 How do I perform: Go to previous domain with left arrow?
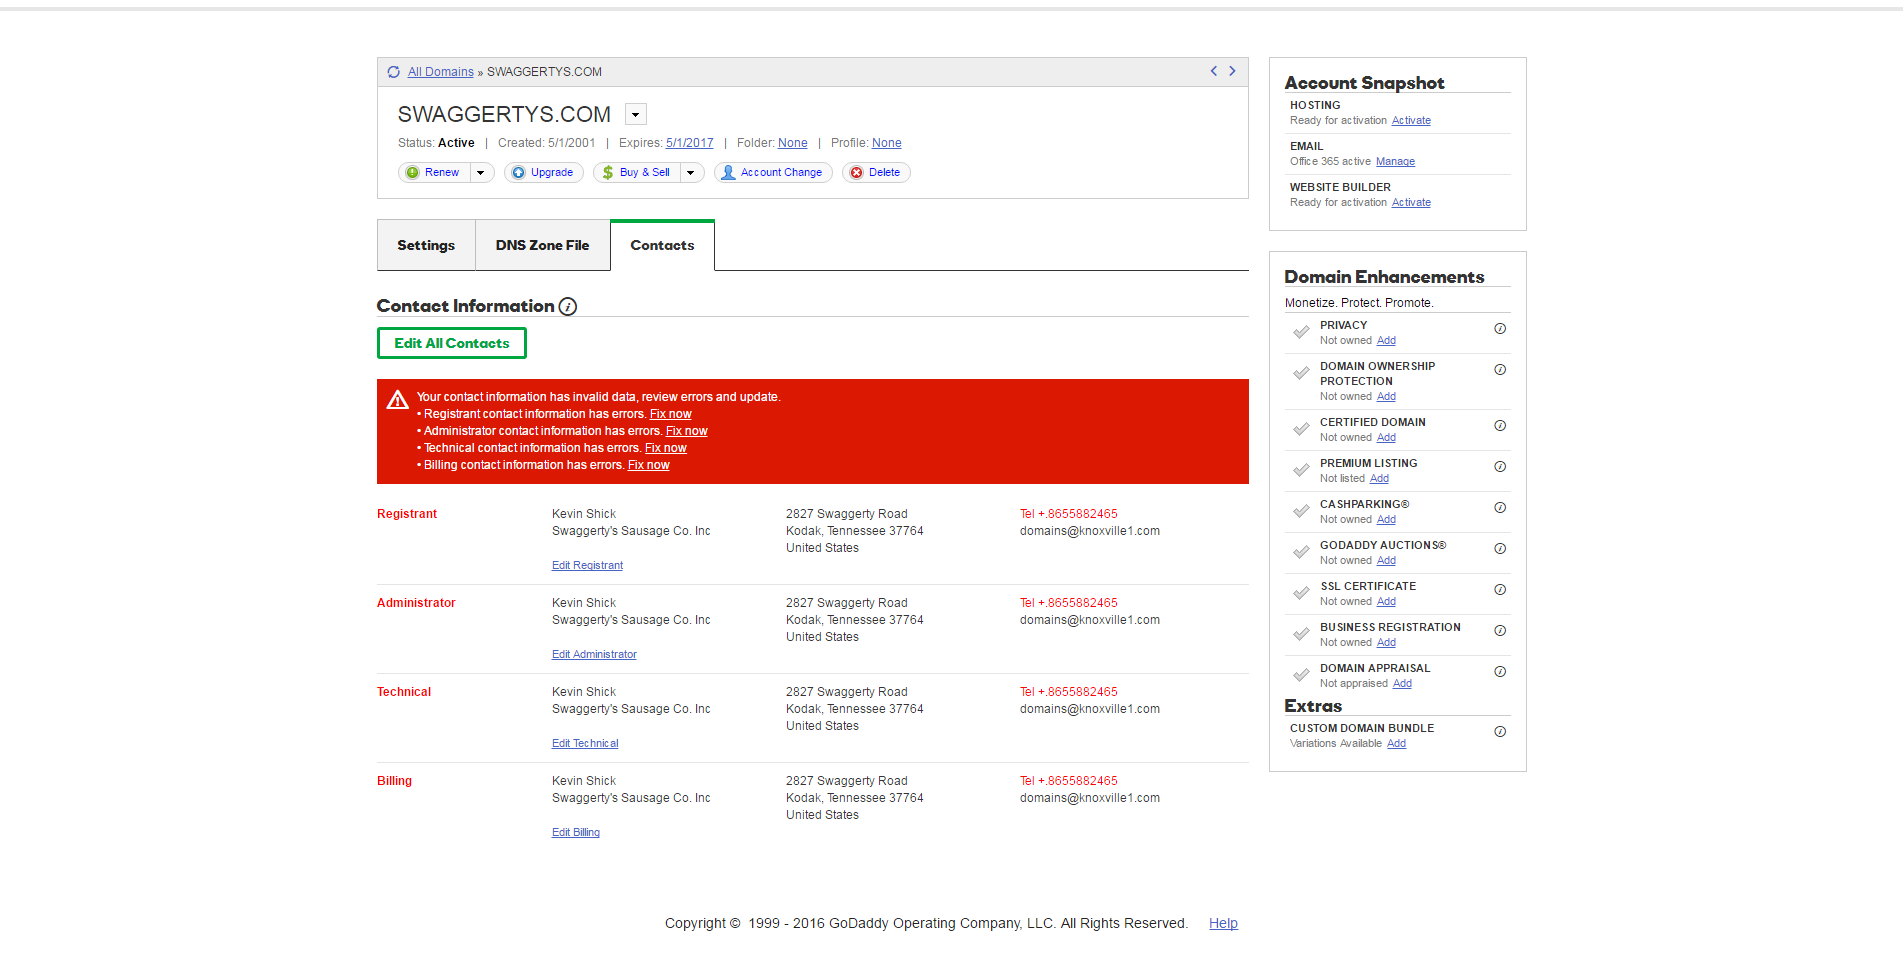coord(1214,71)
